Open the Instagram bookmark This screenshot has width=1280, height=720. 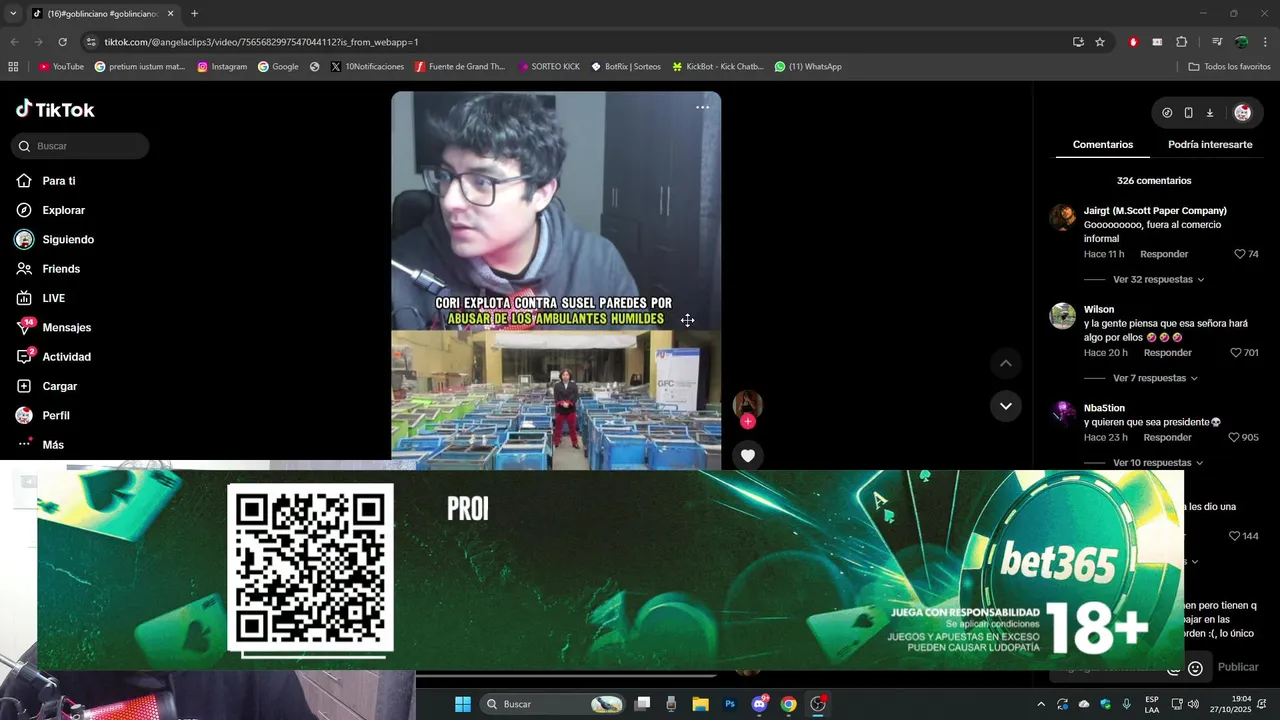[222, 67]
